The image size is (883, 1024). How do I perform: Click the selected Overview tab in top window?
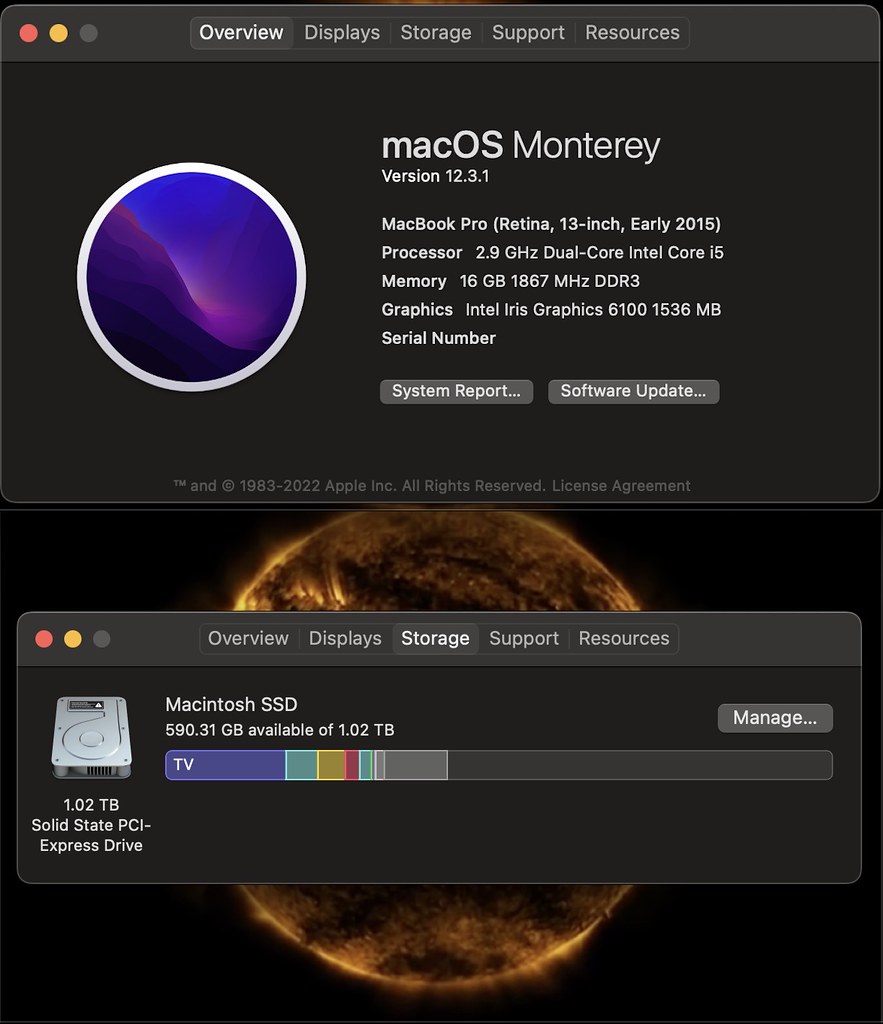click(x=241, y=33)
